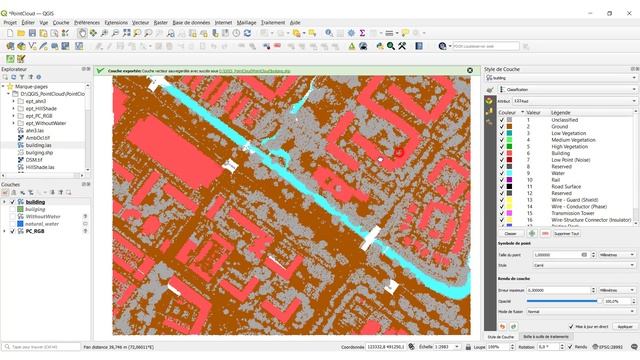Click the Python console icon

pyautogui.click(x=380, y=46)
